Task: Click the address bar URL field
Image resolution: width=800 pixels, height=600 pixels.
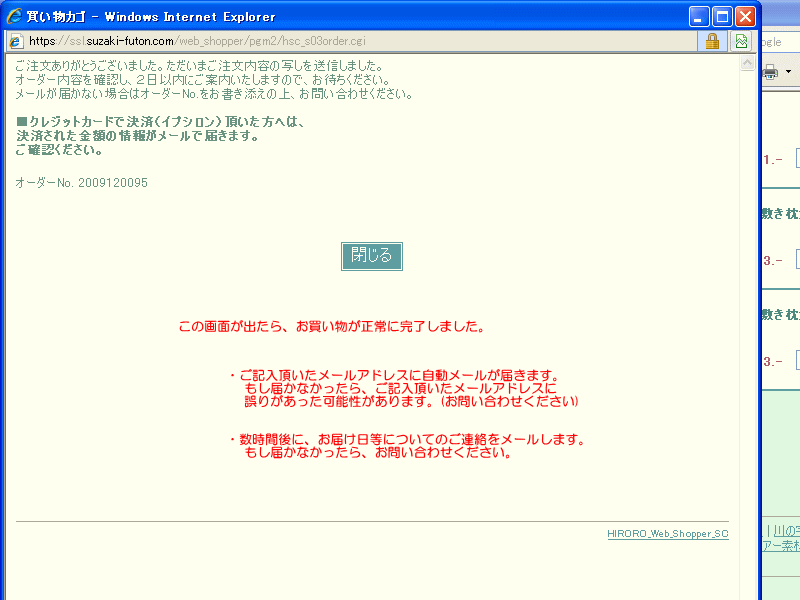Action: coord(360,41)
